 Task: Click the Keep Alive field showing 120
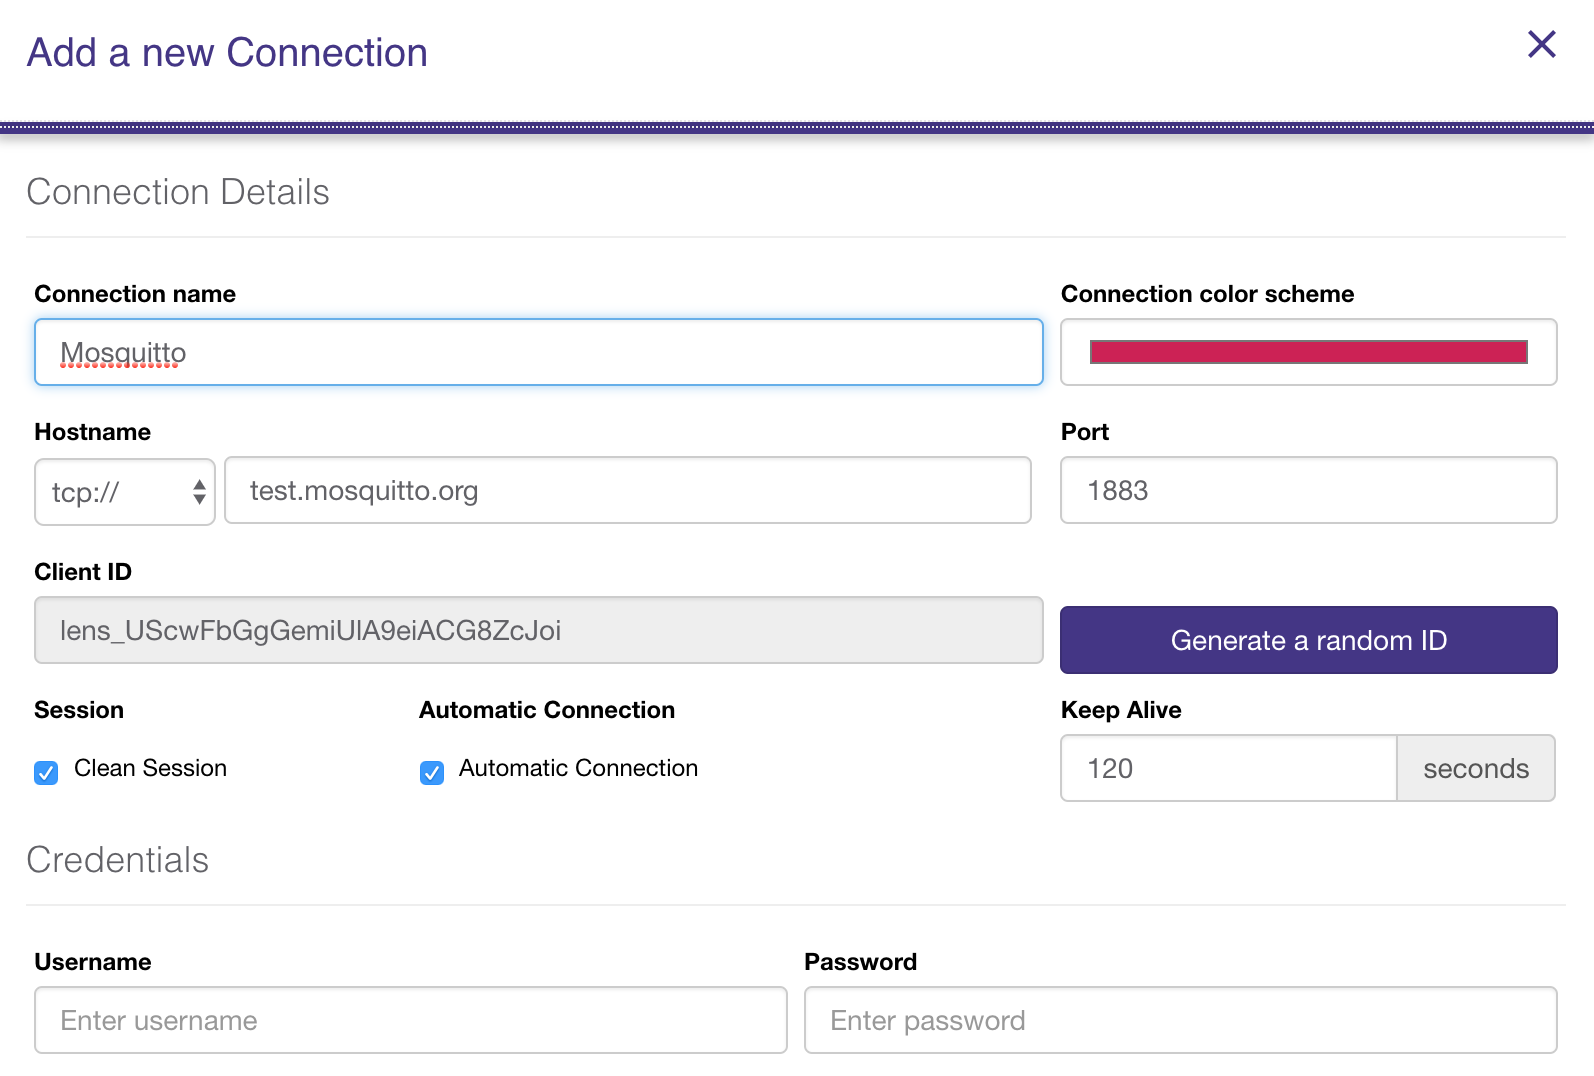tap(1228, 769)
